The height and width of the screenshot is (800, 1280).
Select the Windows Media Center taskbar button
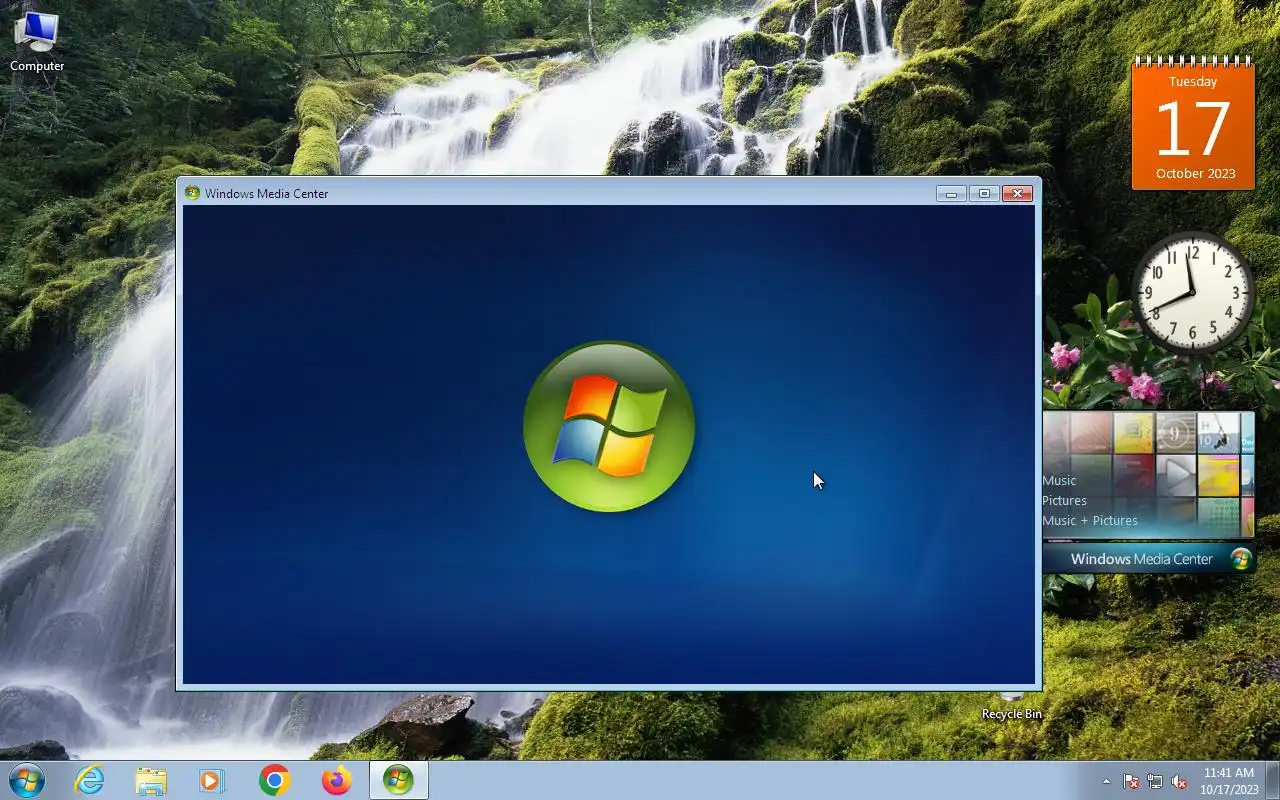398,780
